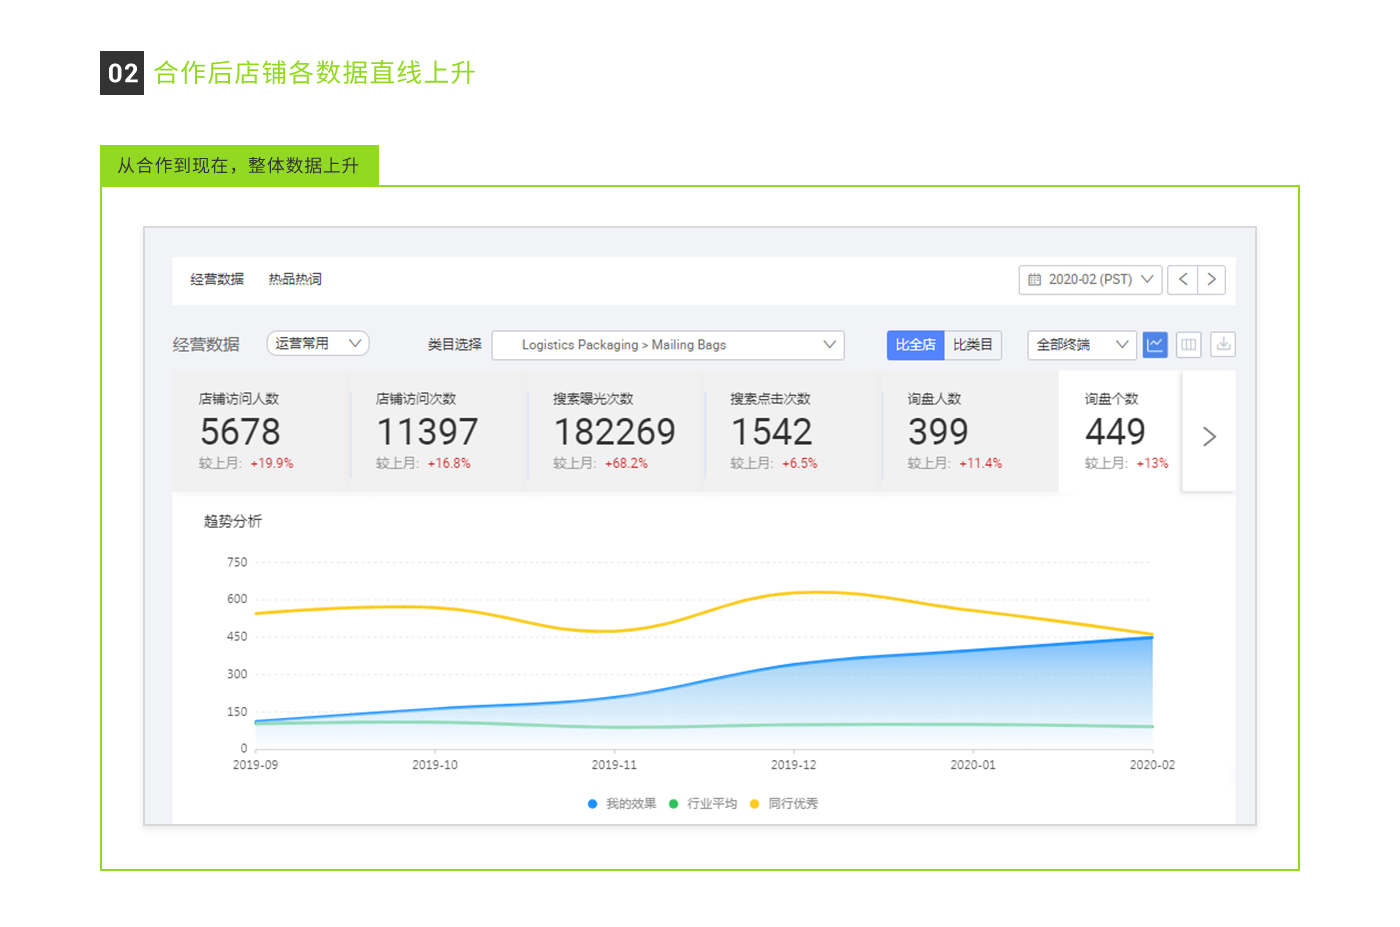This screenshot has width=1400, height=927.
Task: Click the 2019-09 axis label
Action: pyautogui.click(x=255, y=765)
